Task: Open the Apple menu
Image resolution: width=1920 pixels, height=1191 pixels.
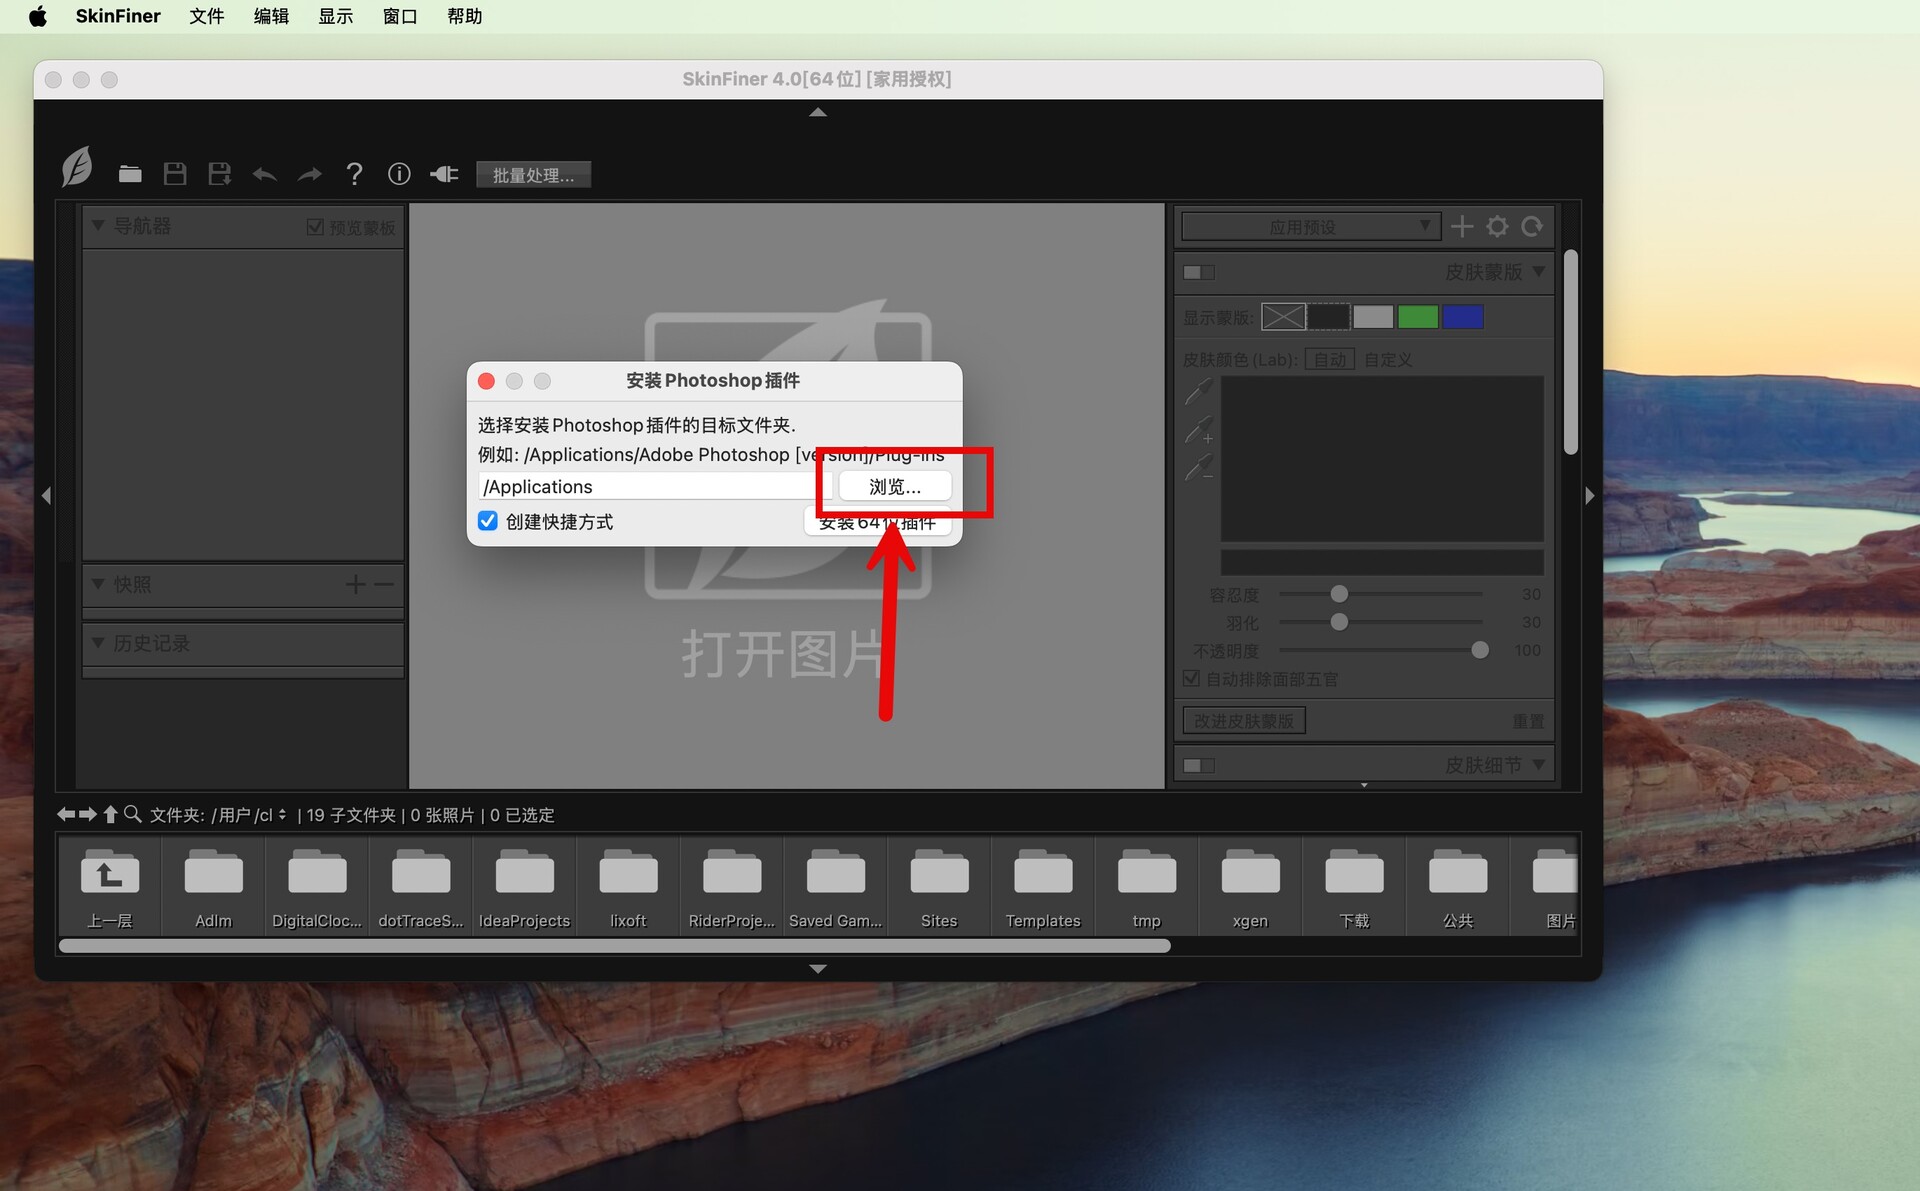Action: click(x=38, y=16)
